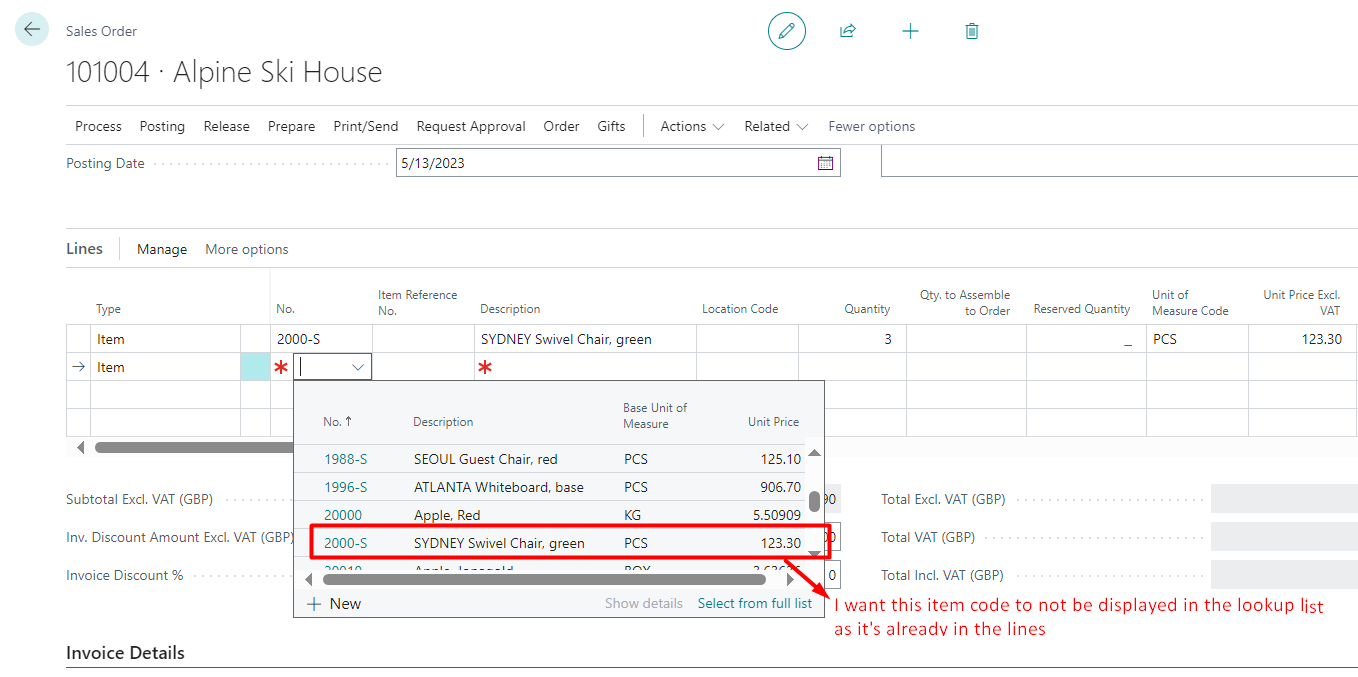
Task: Click the plus new-record icon
Action: coord(910,31)
